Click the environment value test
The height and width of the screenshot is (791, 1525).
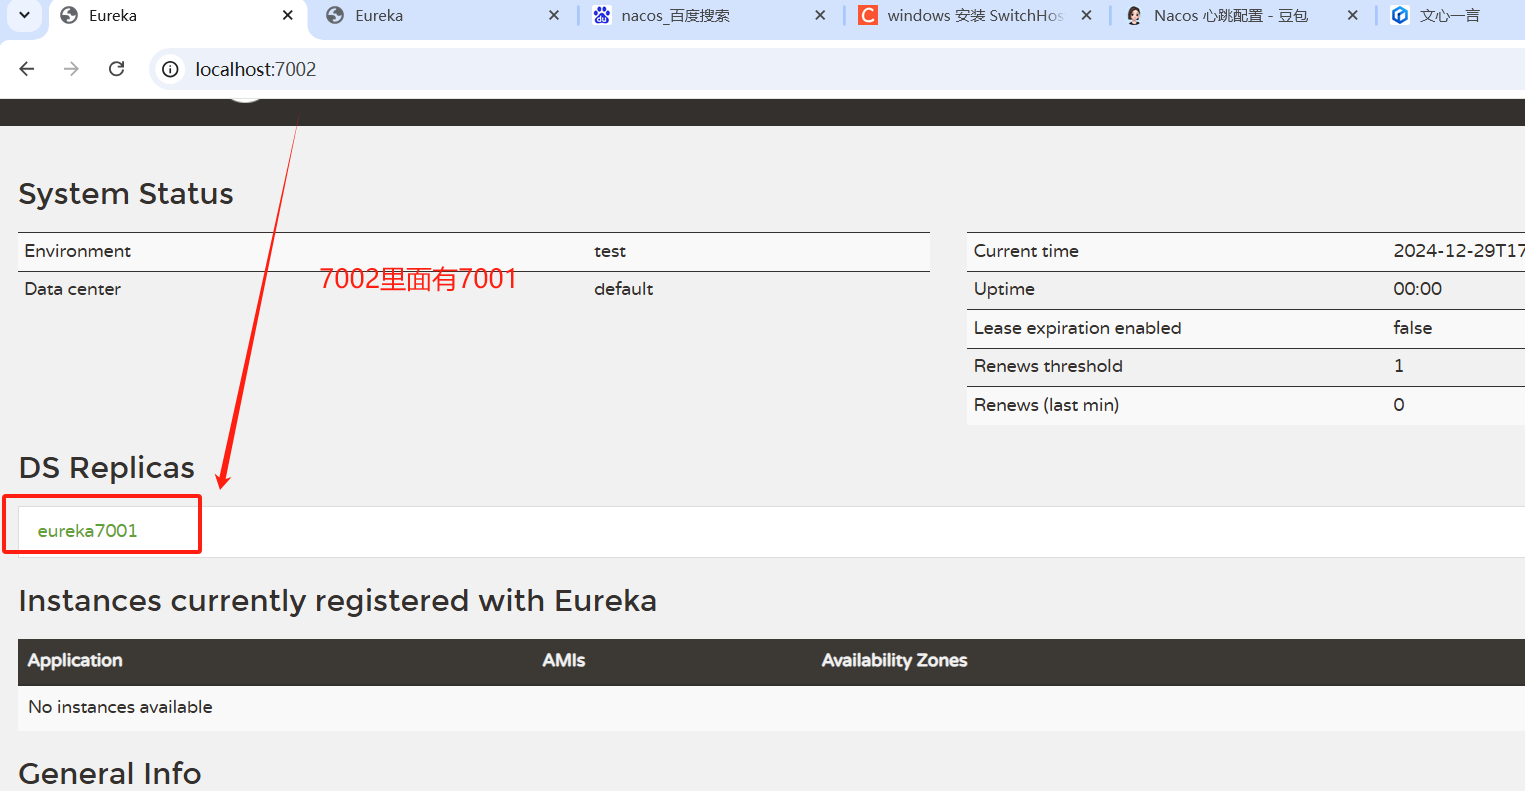pyautogui.click(x=610, y=252)
